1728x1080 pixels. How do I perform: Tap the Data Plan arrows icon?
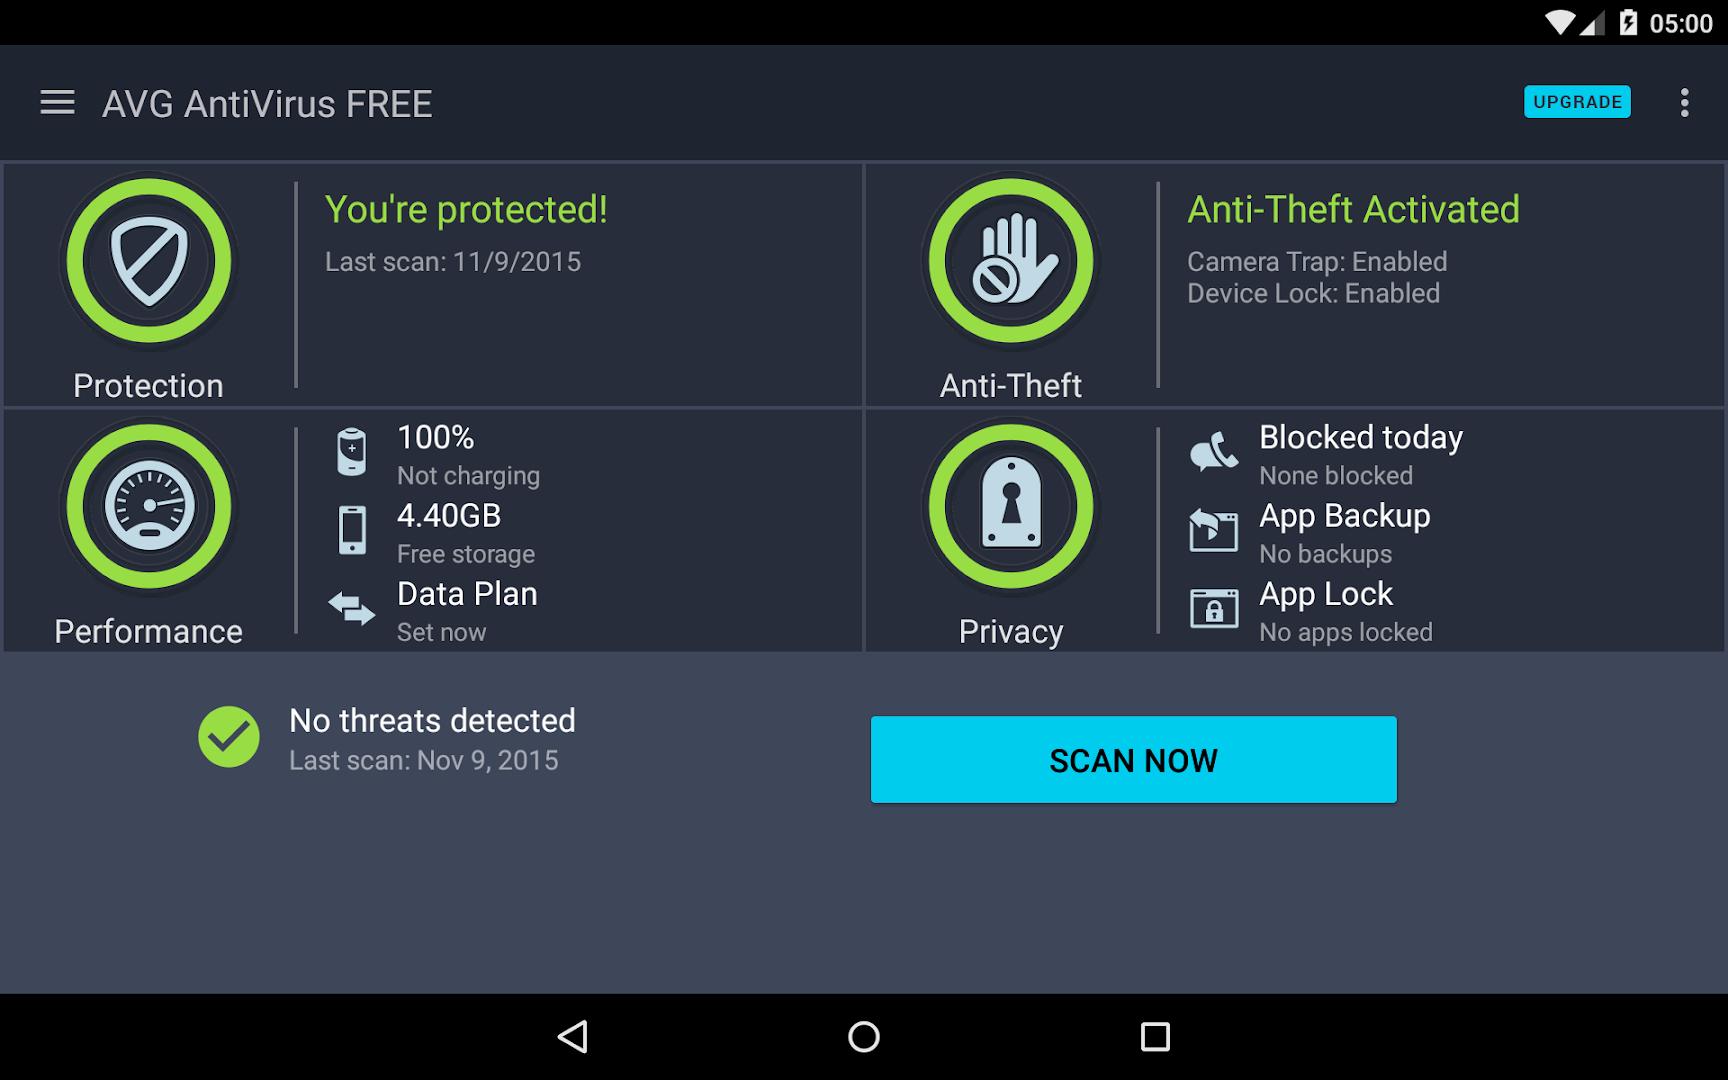[x=352, y=608]
